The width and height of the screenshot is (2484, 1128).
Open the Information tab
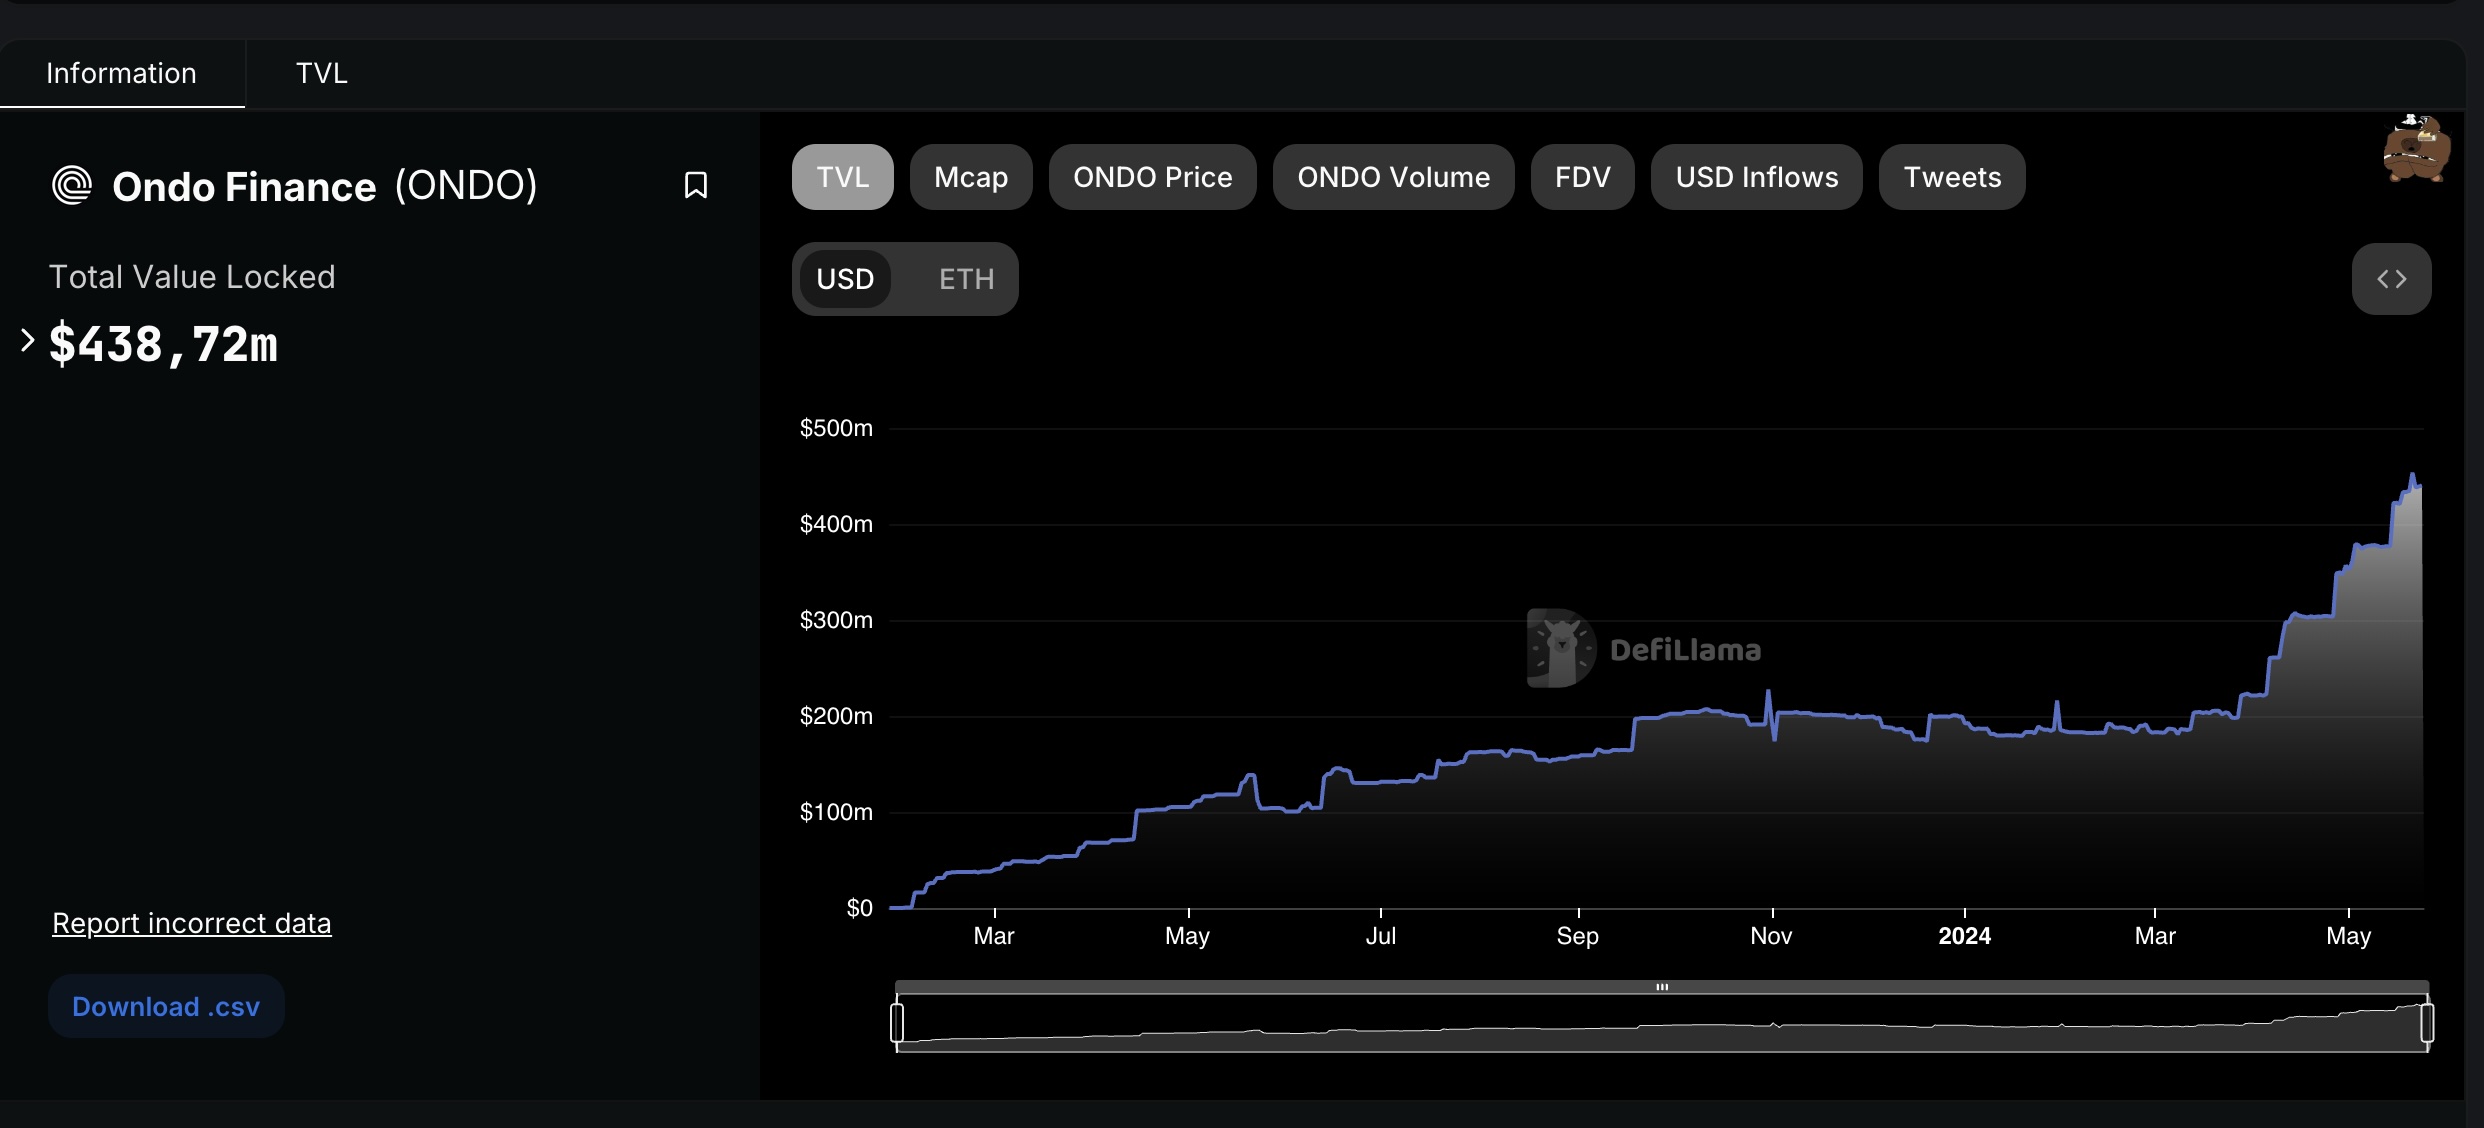click(122, 73)
